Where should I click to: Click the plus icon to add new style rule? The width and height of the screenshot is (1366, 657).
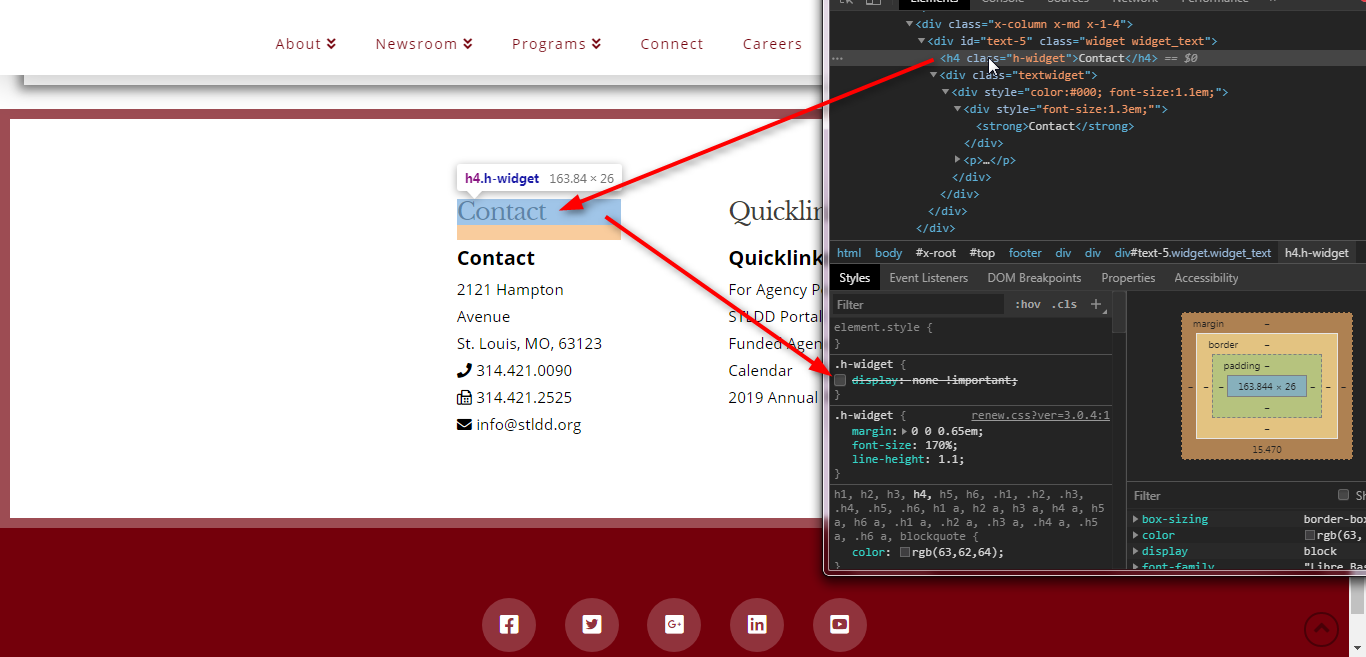(1096, 304)
